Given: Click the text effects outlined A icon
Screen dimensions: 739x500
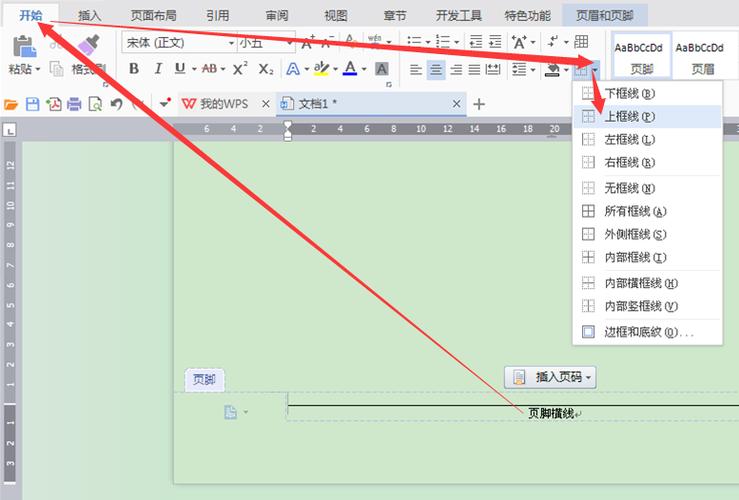Looking at the screenshot, I should coord(293,69).
